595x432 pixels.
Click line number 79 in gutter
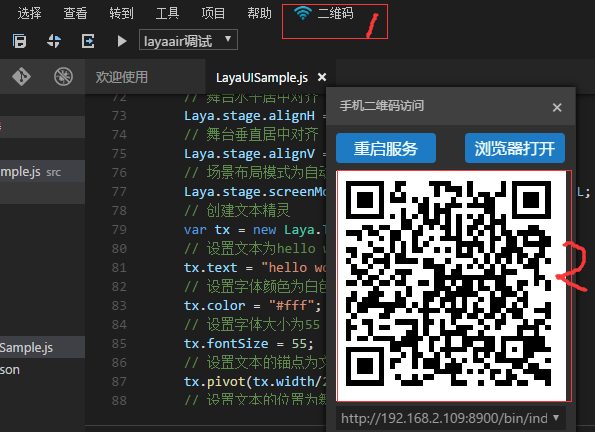coord(119,230)
